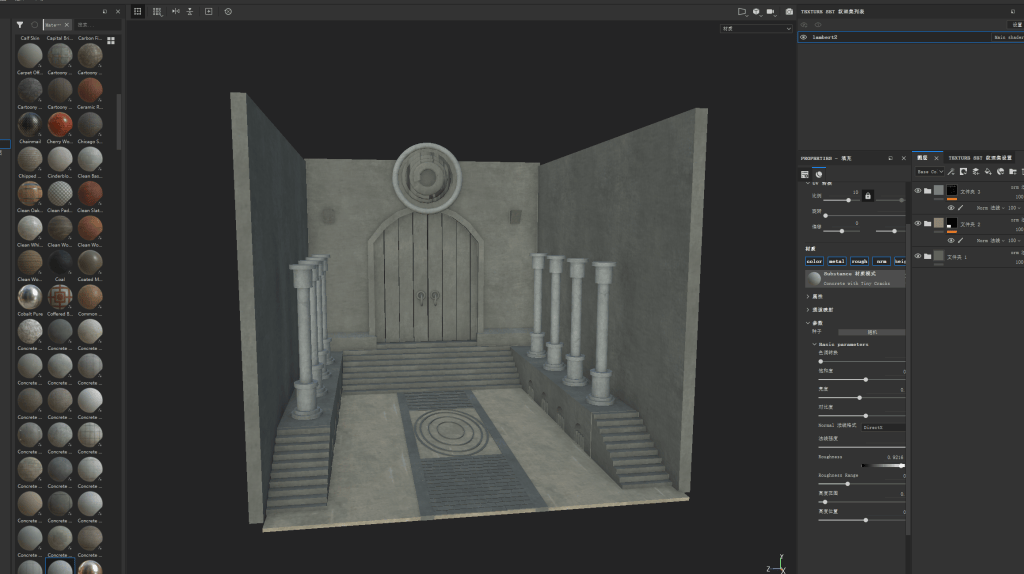The image size is (1024, 574).
Task: Open the Base Color channel dropdown in Layers
Action: [930, 172]
